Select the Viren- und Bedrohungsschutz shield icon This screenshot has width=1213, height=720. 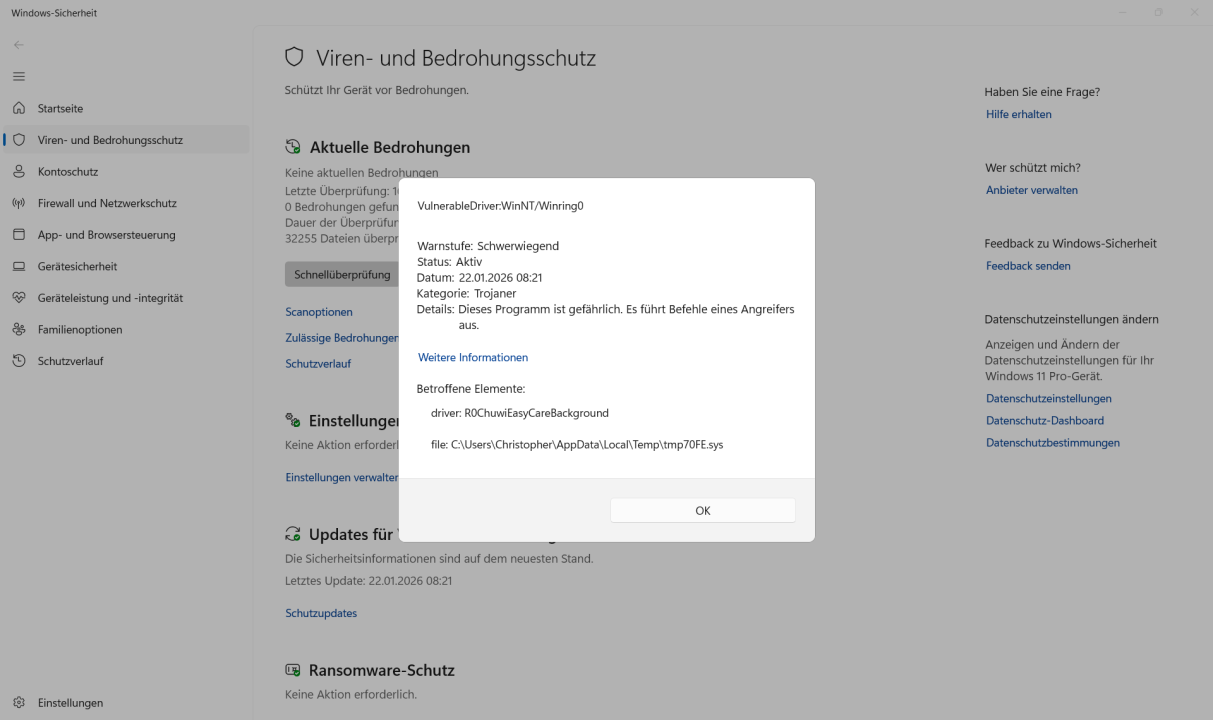[x=18, y=140]
